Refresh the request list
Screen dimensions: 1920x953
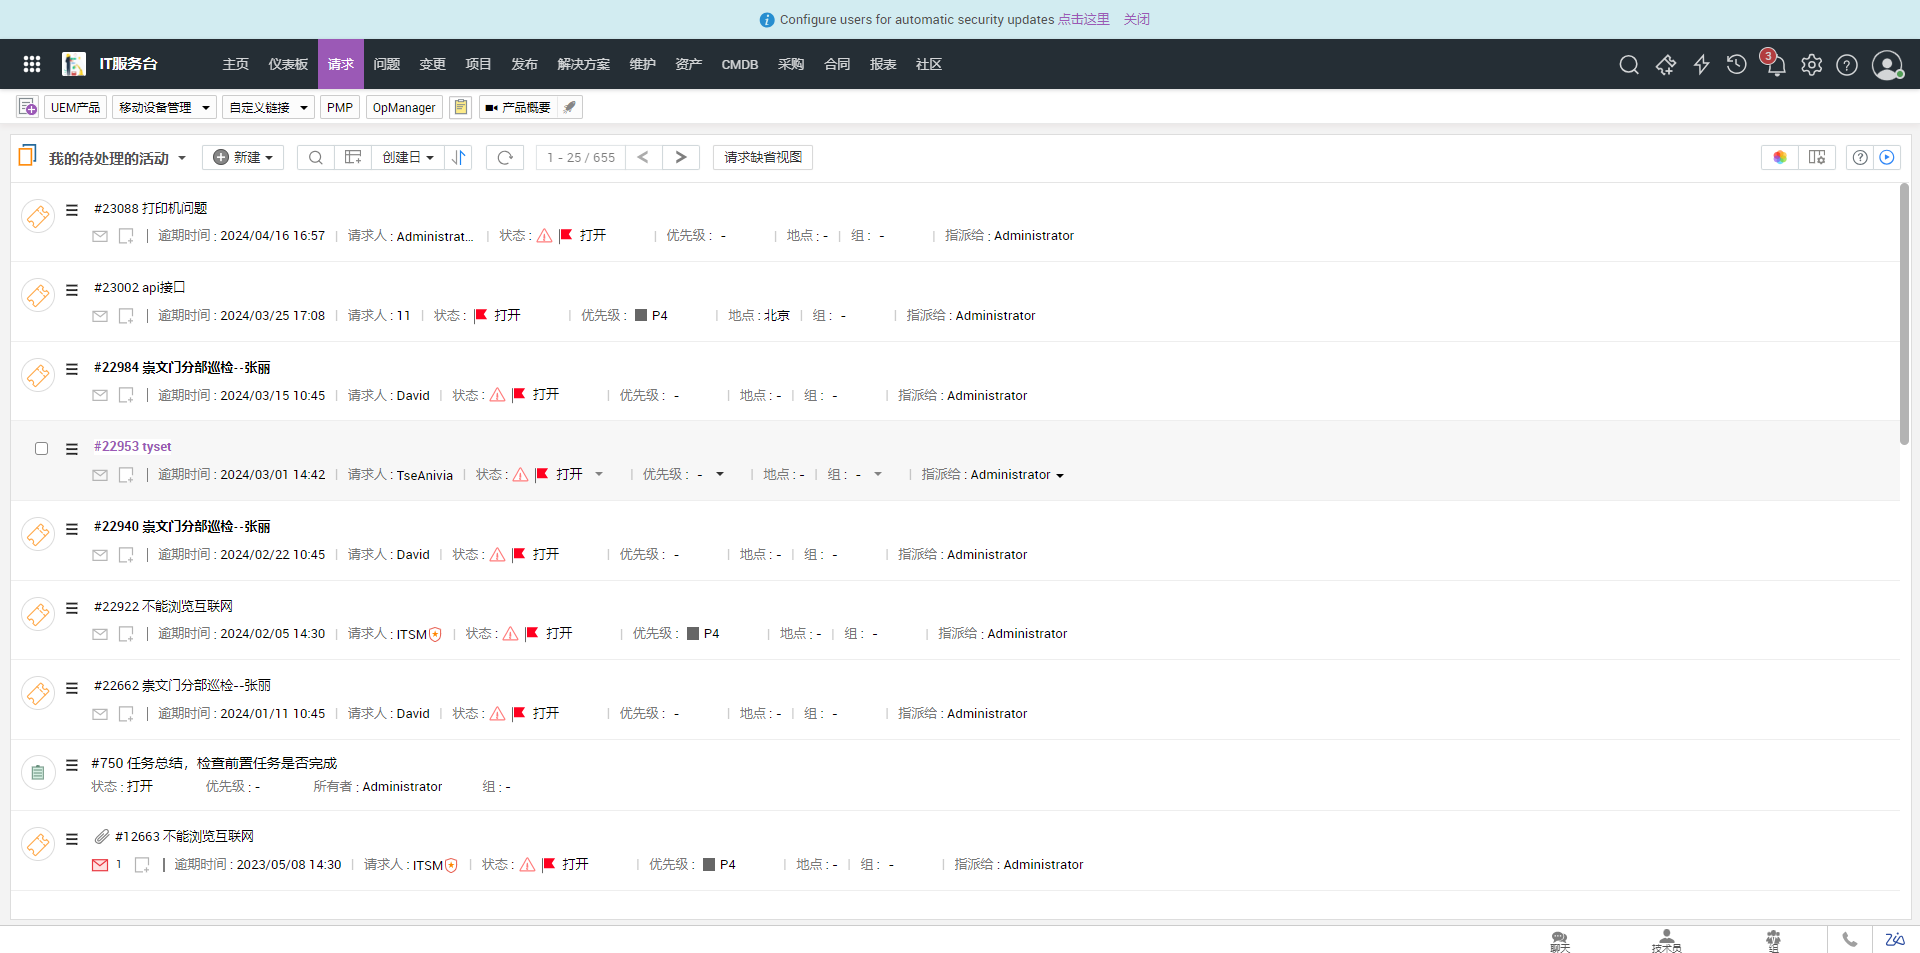(505, 157)
